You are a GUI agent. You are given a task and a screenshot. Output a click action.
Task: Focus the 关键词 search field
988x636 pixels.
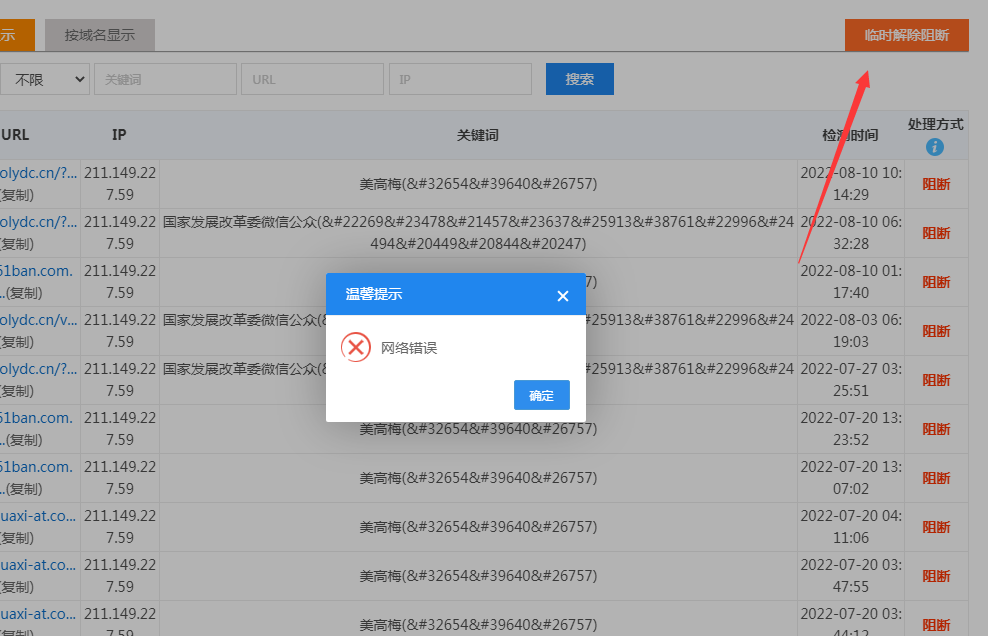[165, 79]
